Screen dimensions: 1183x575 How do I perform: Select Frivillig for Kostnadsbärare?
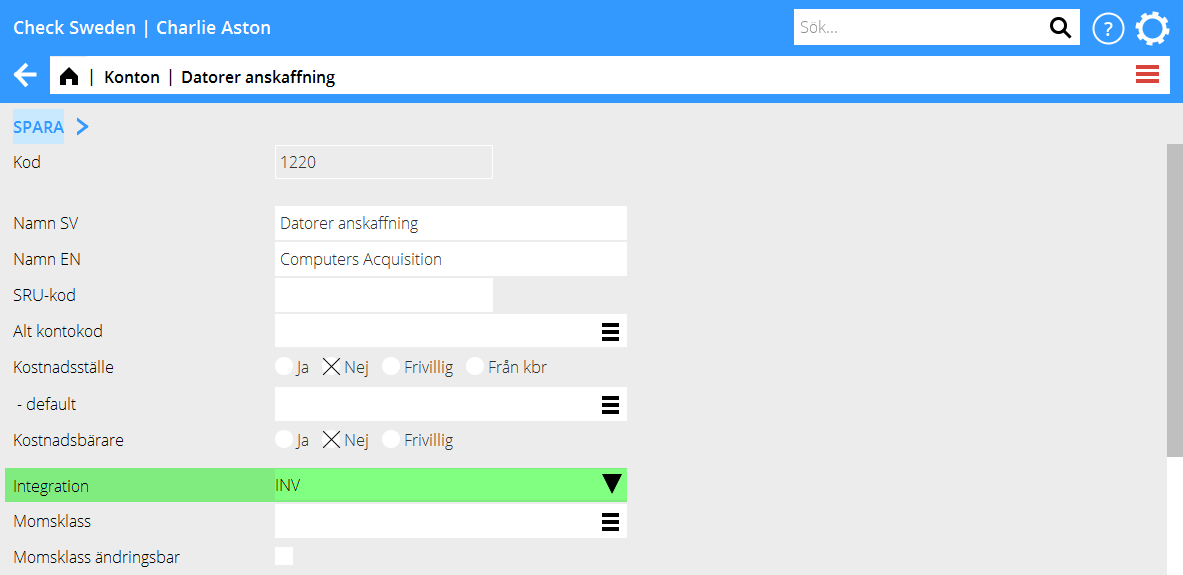pos(392,440)
